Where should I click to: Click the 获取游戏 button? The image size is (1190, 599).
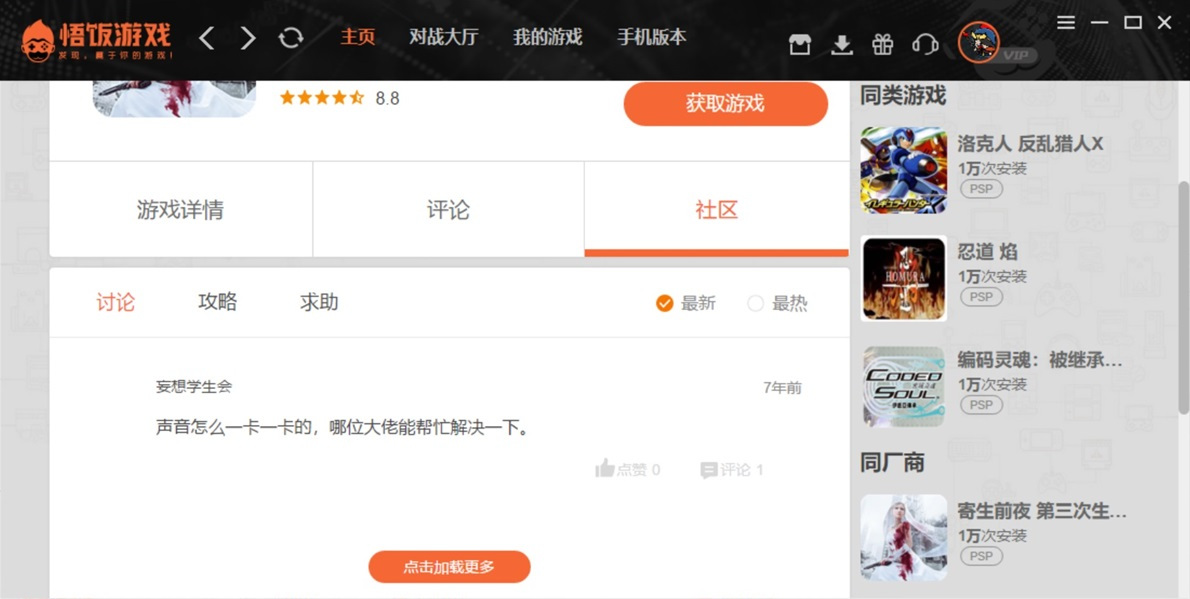click(725, 103)
